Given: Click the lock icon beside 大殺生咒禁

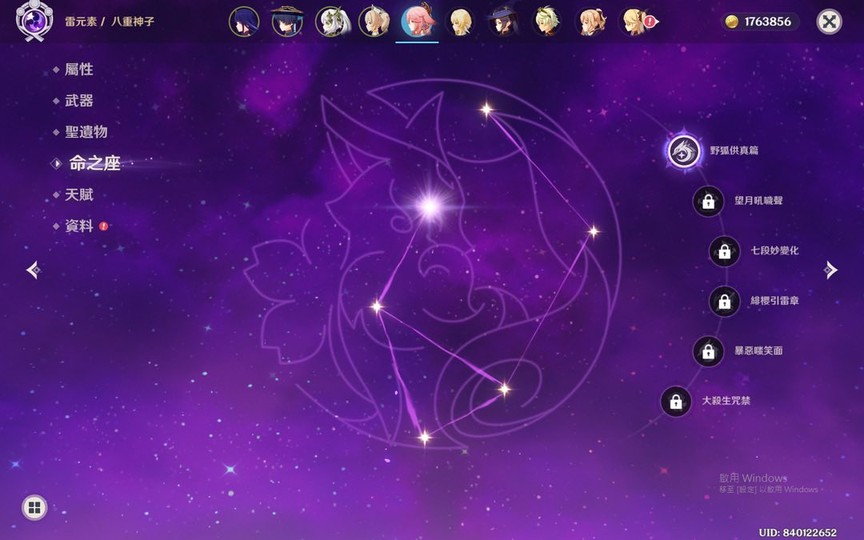Looking at the screenshot, I should tap(676, 401).
